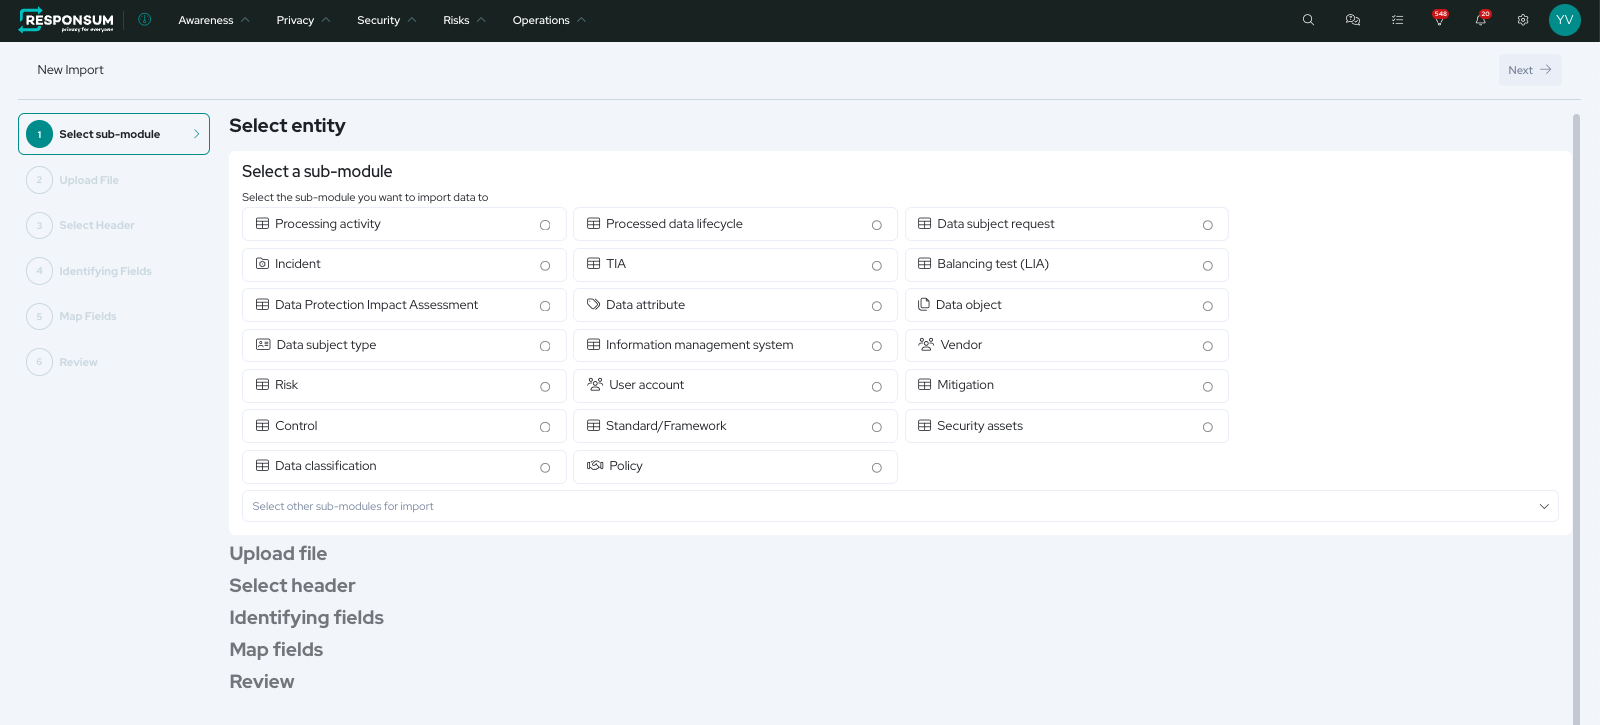Choose the Information management system option

tap(735, 345)
